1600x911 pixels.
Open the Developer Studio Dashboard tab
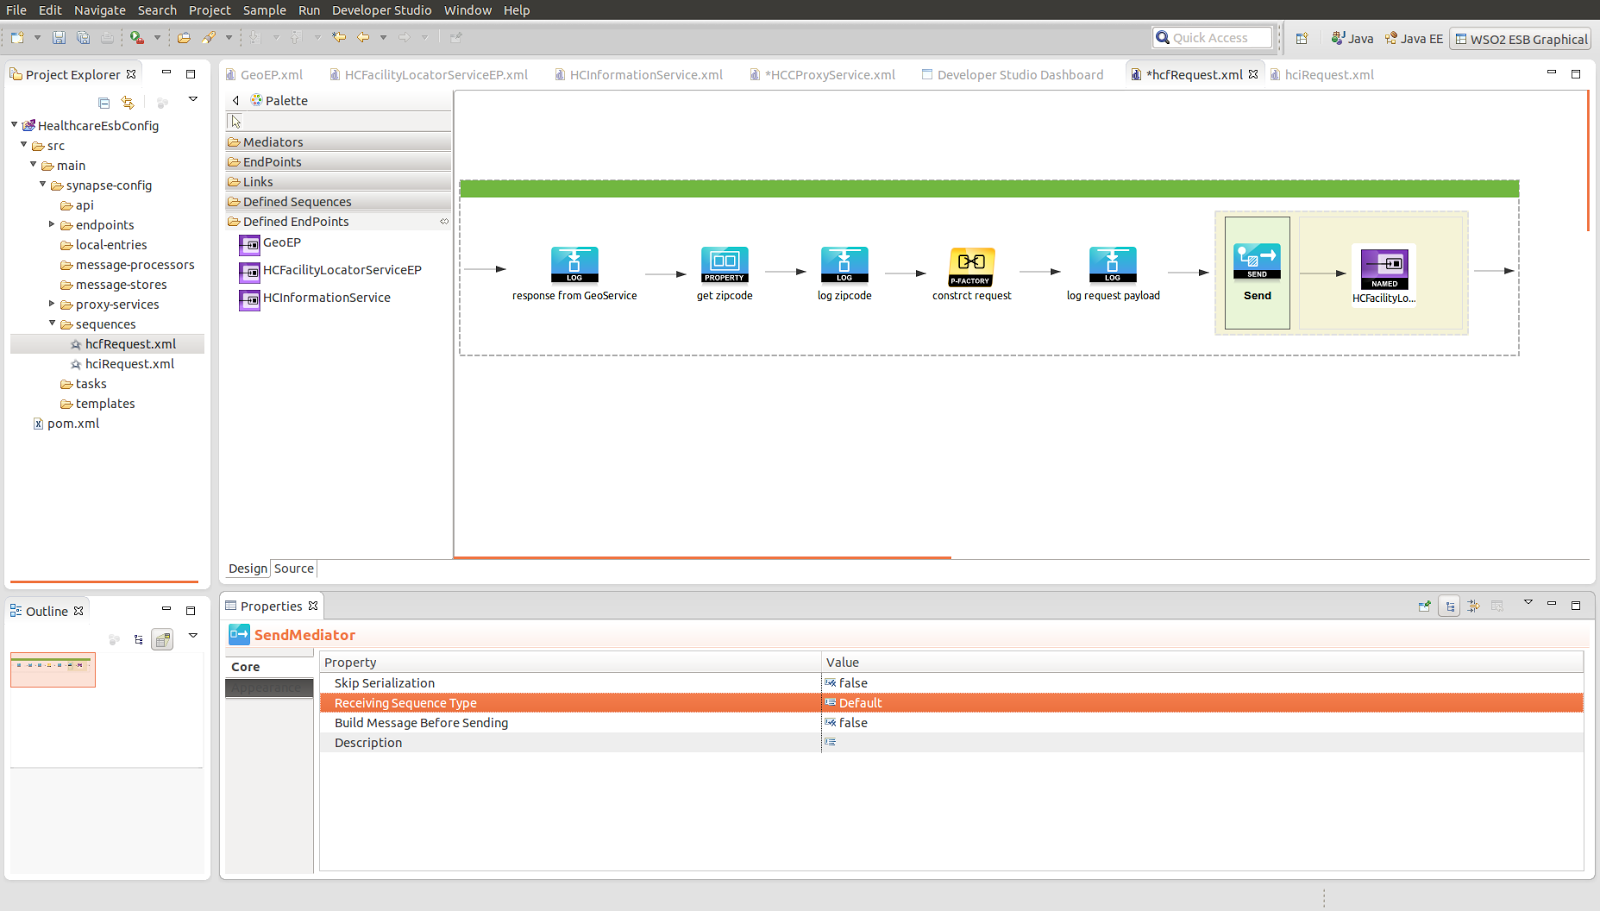click(1012, 75)
